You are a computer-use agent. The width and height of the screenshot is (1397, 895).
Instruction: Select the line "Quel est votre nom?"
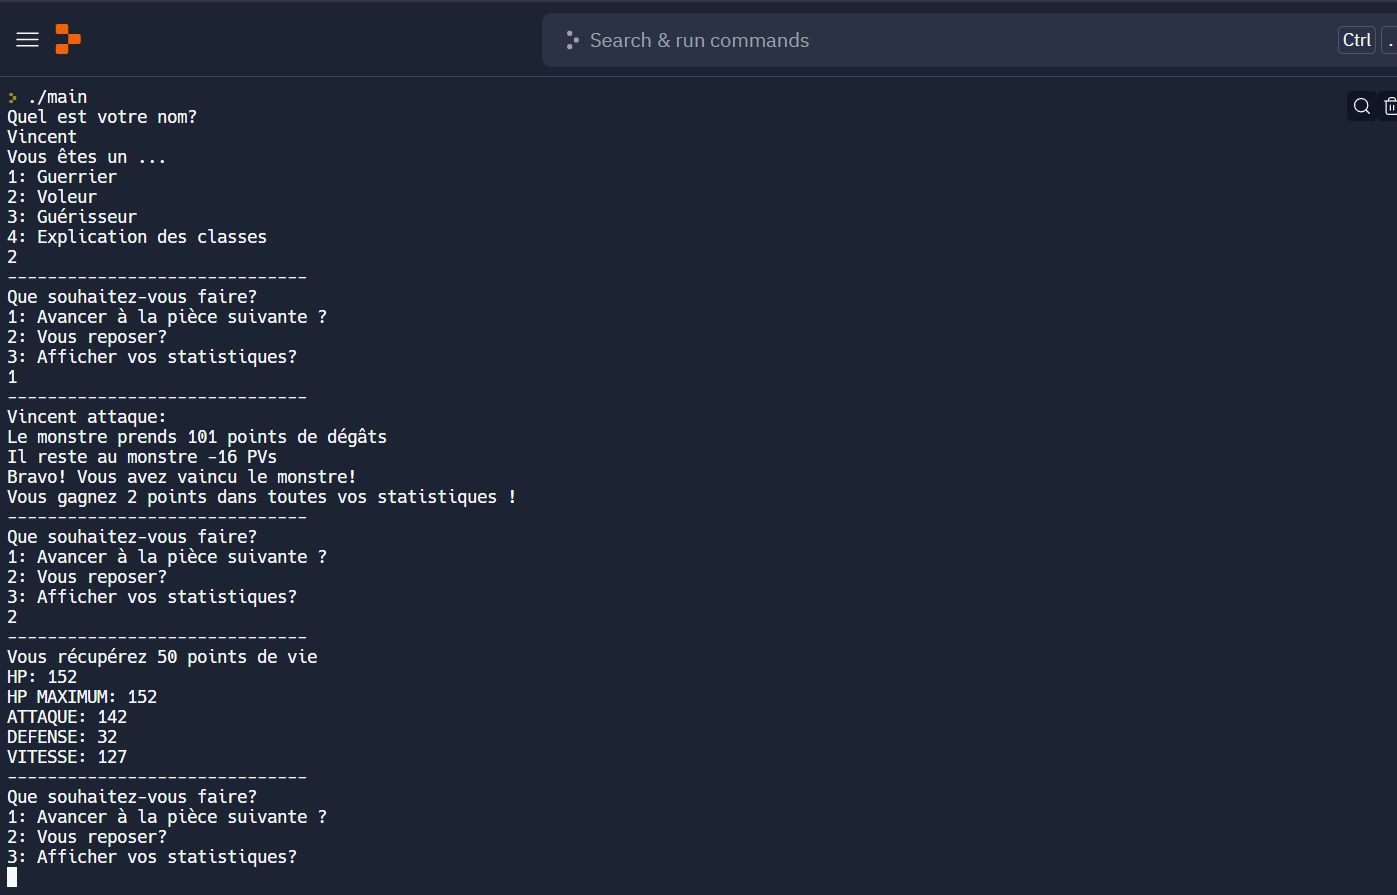[102, 117]
